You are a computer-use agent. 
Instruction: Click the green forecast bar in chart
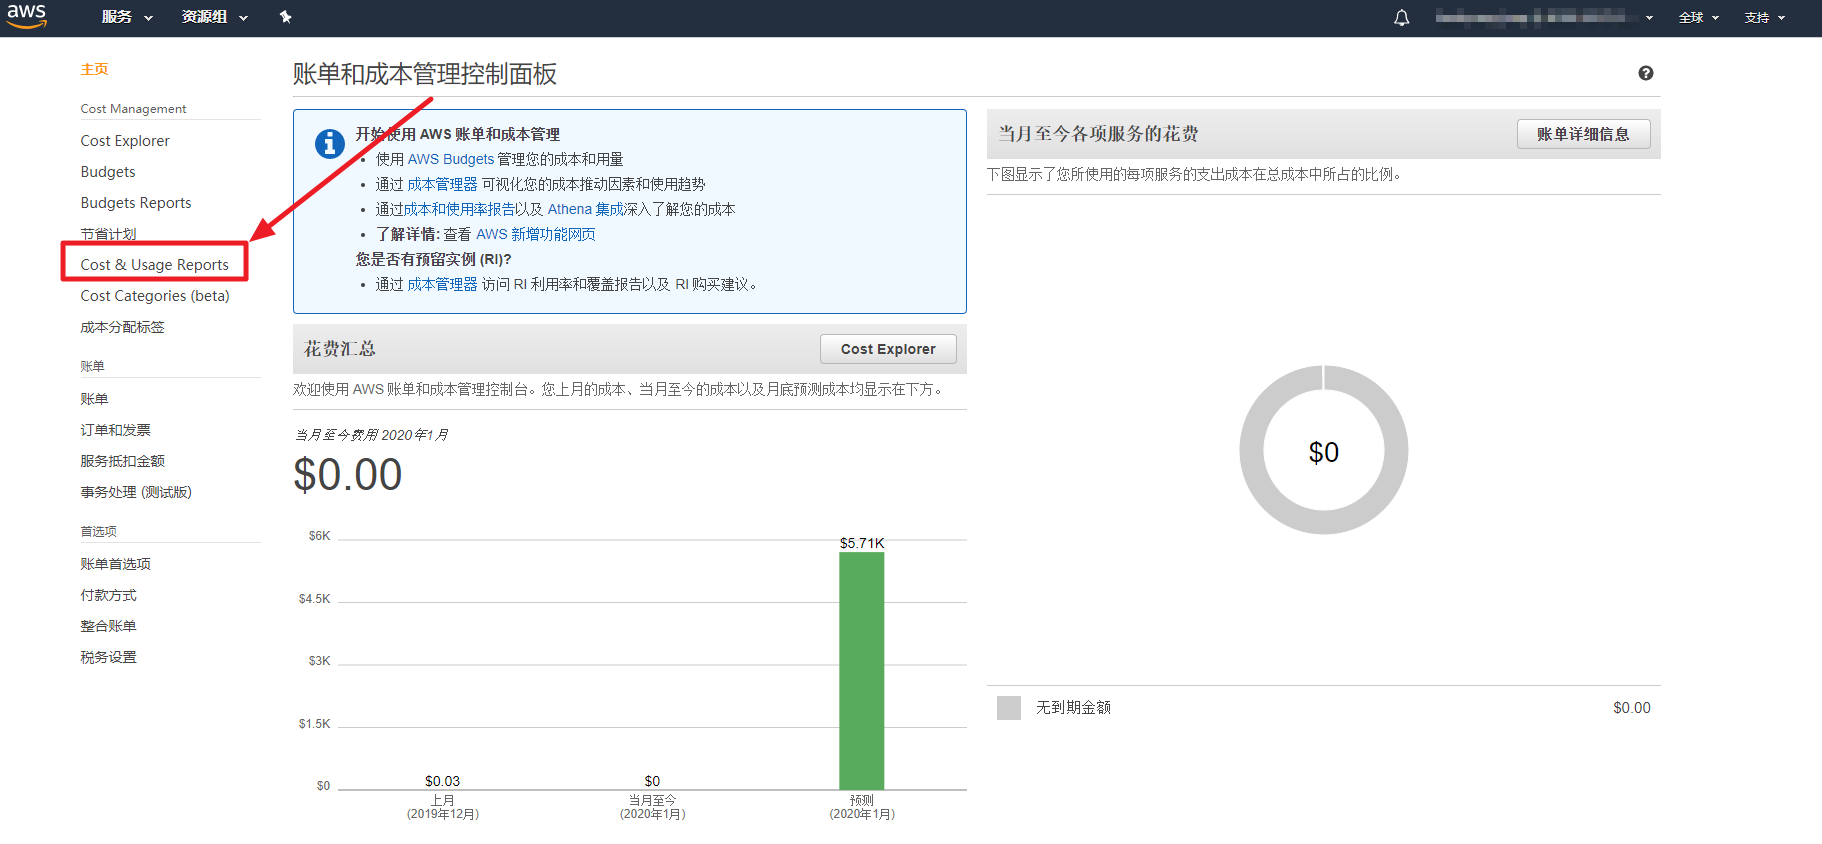(861, 670)
